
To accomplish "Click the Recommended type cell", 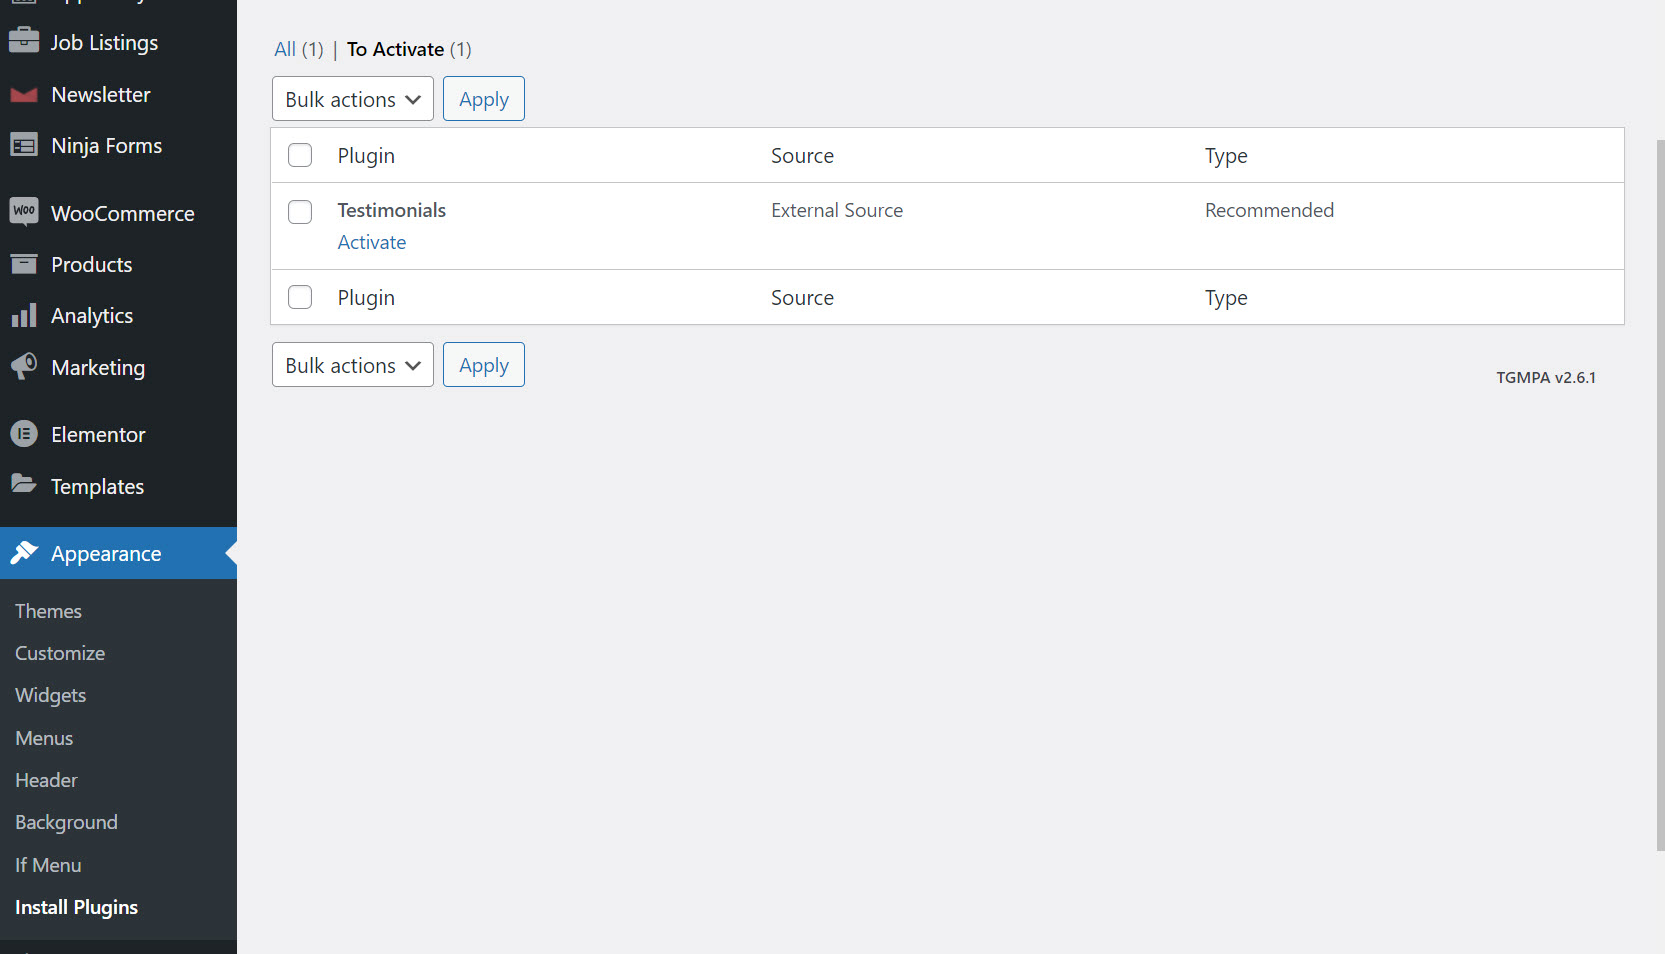I will click(1269, 210).
